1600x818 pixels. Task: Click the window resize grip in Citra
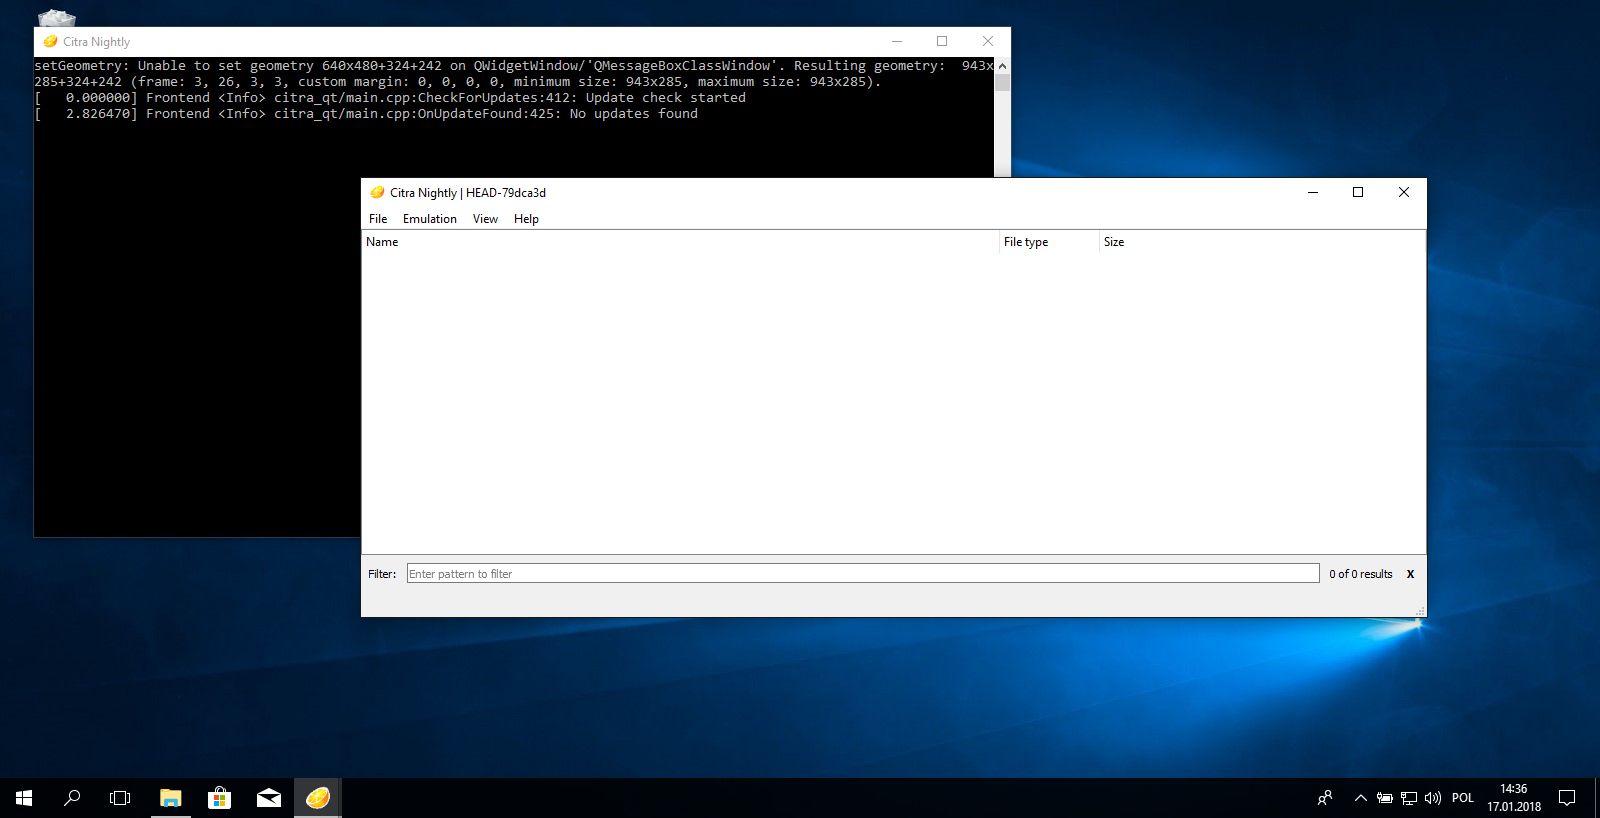tap(1420, 611)
